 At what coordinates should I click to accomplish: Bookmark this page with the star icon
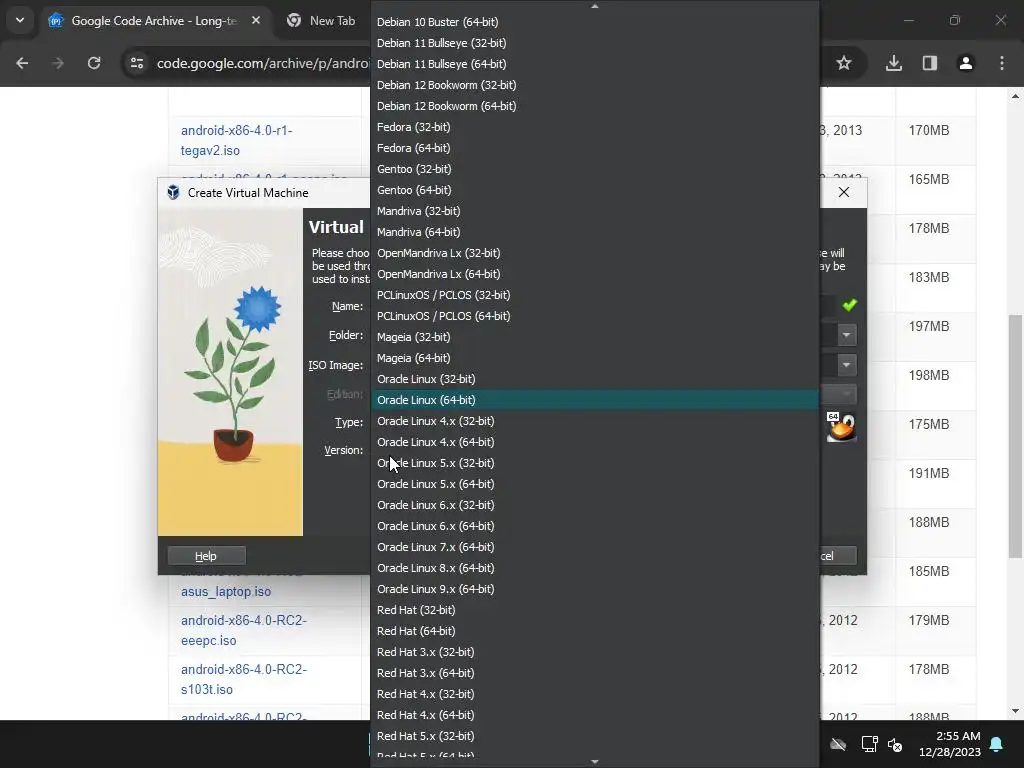(844, 63)
